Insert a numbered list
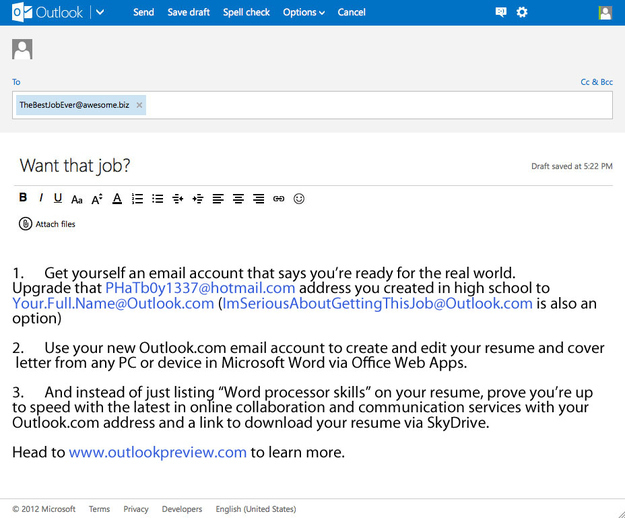This screenshot has width=625, height=518. (137, 198)
